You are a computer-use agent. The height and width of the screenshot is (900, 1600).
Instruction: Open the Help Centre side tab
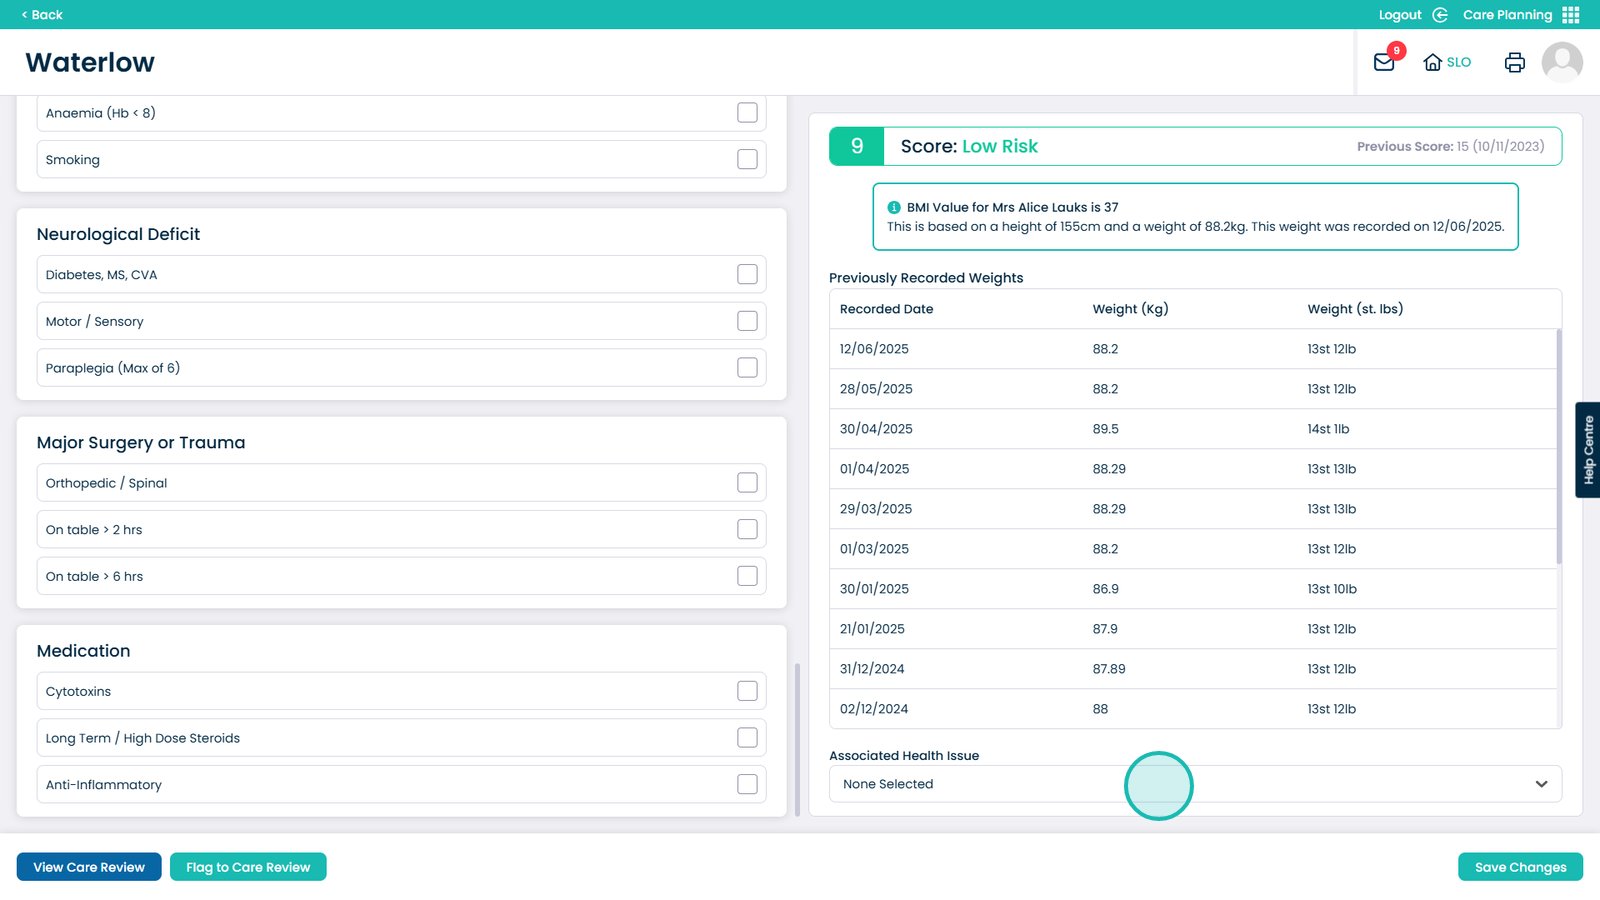[x=1588, y=450]
